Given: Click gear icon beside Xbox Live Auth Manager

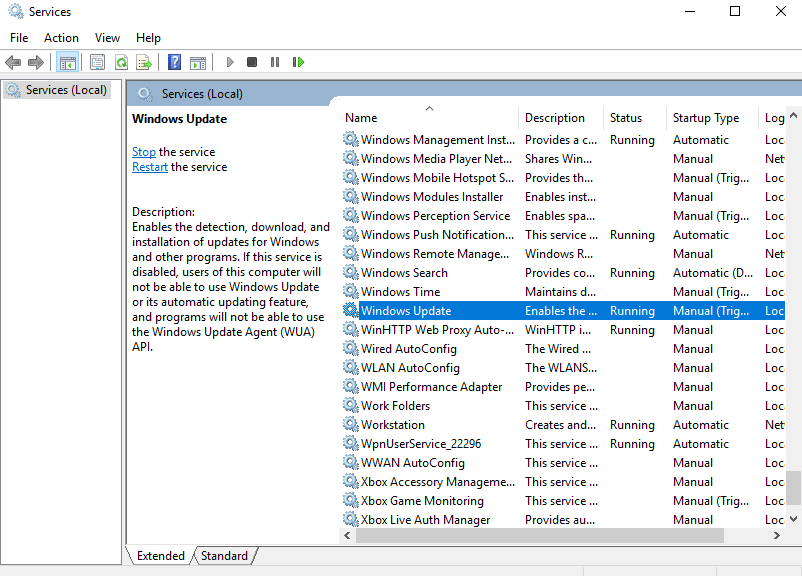Looking at the screenshot, I should coord(350,519).
